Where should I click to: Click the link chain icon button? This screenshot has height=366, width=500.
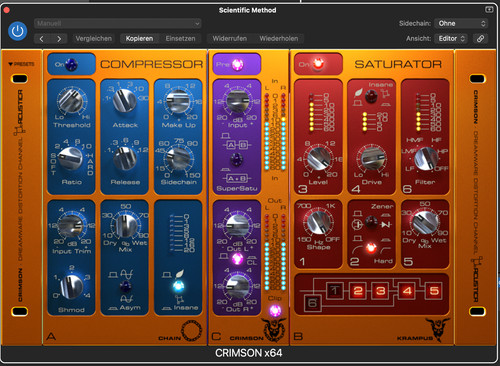coord(480,39)
